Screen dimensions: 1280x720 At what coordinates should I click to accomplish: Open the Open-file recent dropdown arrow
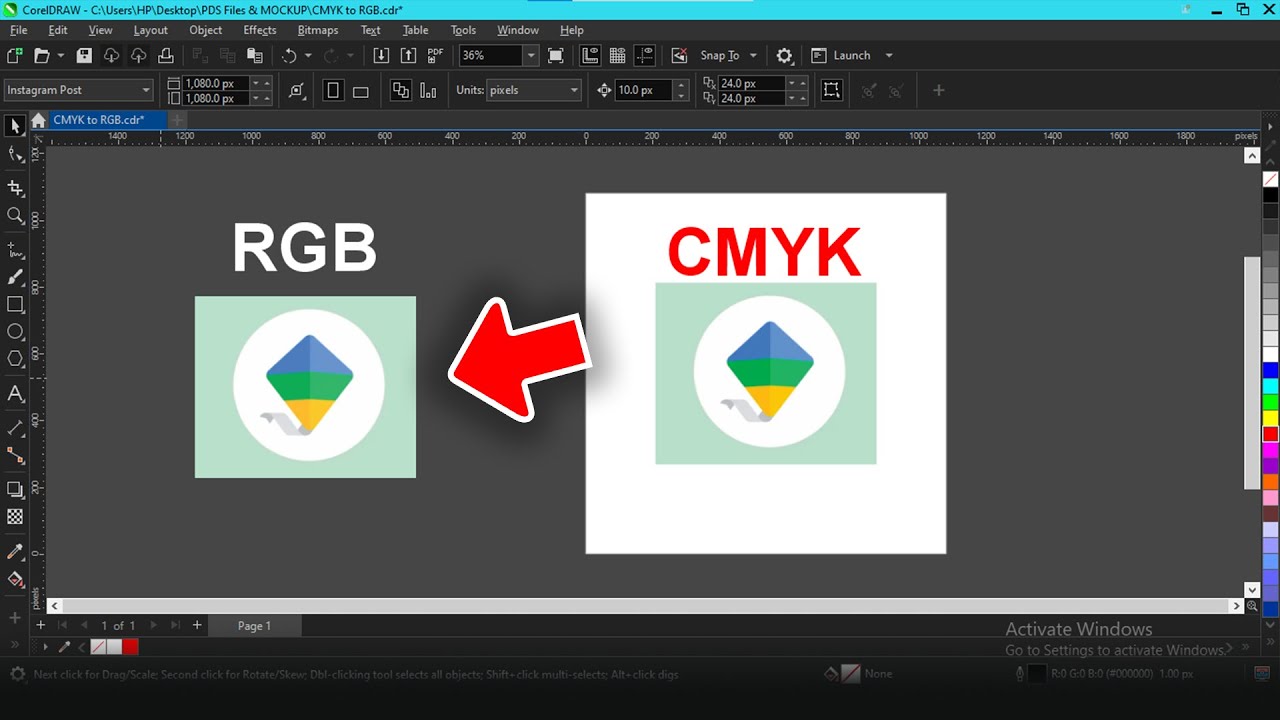click(x=61, y=56)
